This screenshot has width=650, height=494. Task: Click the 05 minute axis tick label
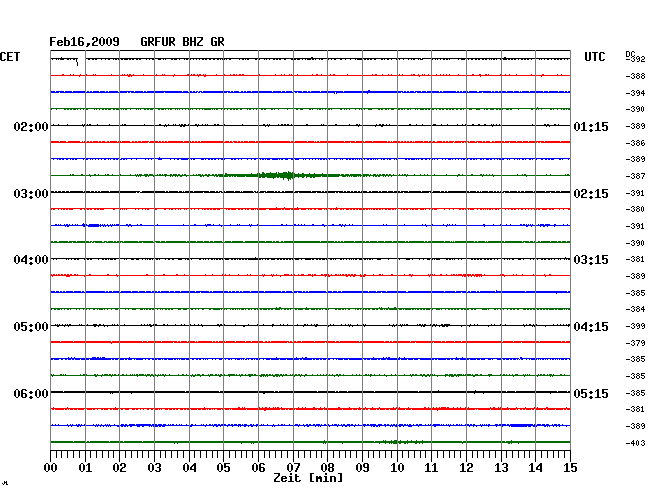click(x=223, y=468)
